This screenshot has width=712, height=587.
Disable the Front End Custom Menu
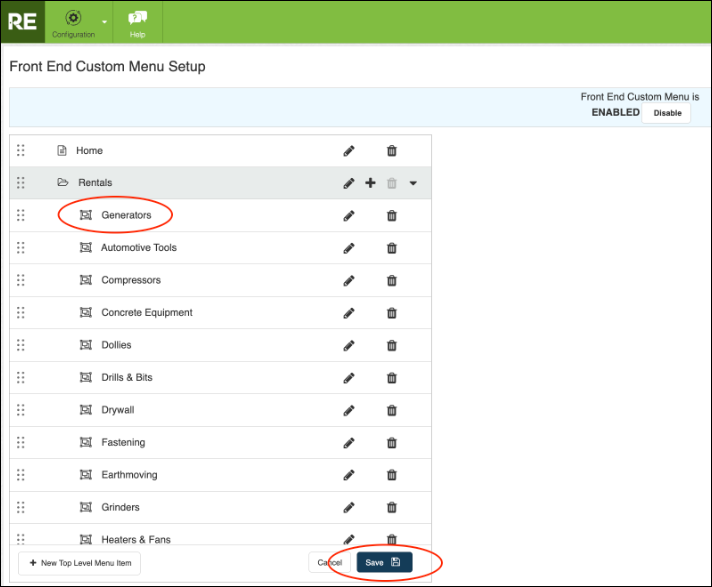667,113
